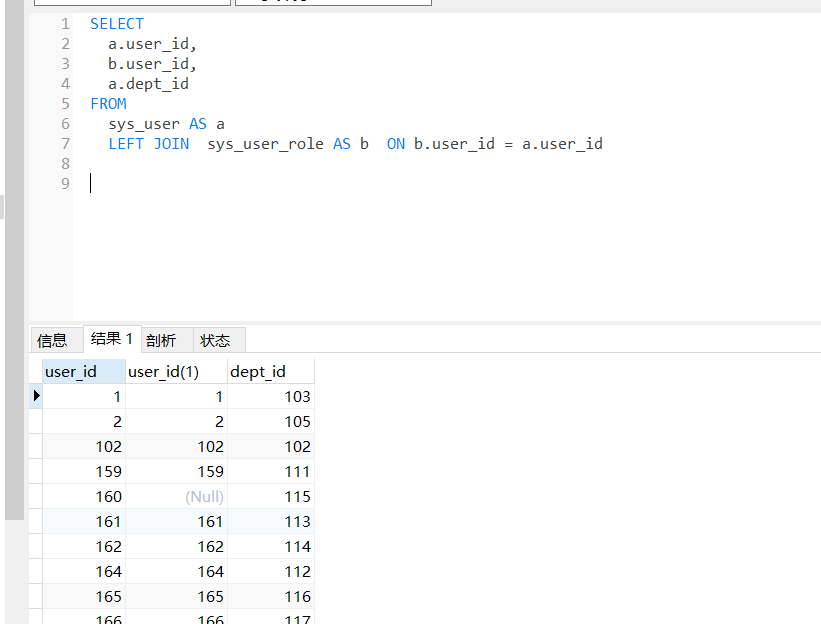Viewport: 821px width, 624px height.
Task: Click the a.dept_id text on line 4
Action: [148, 84]
